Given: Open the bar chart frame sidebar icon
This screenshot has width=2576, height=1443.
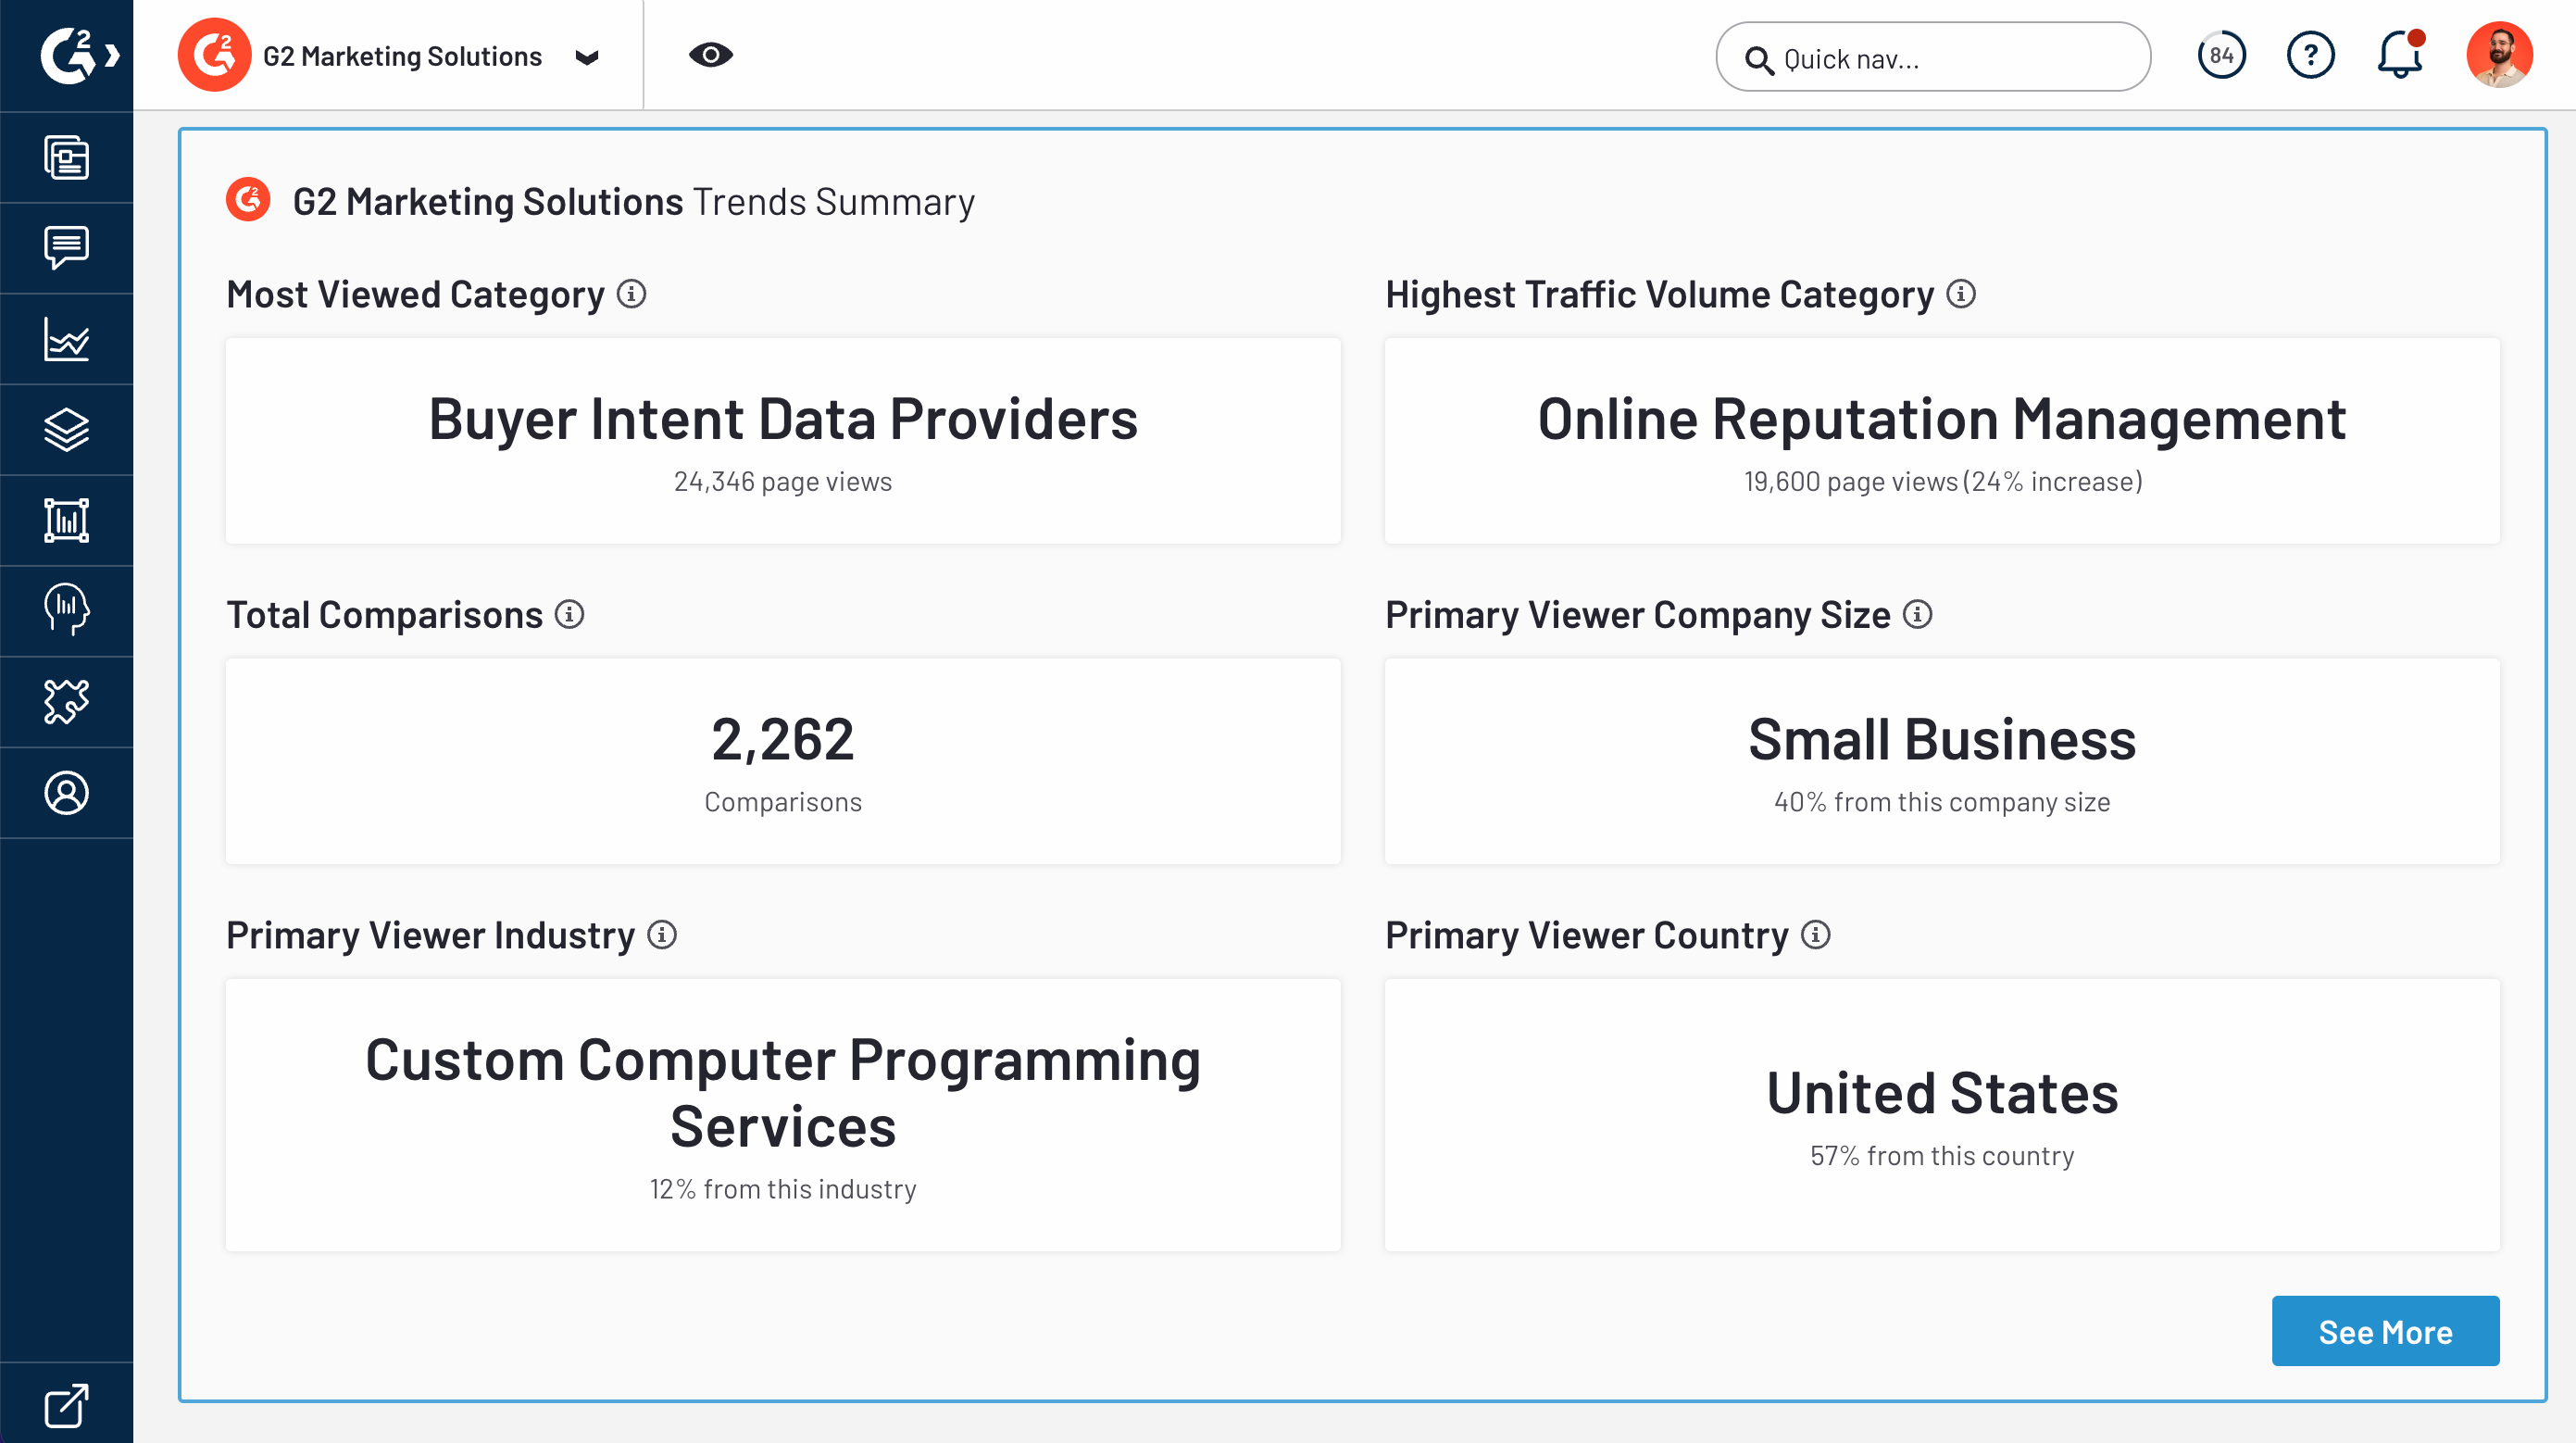Looking at the screenshot, I should click(67, 521).
